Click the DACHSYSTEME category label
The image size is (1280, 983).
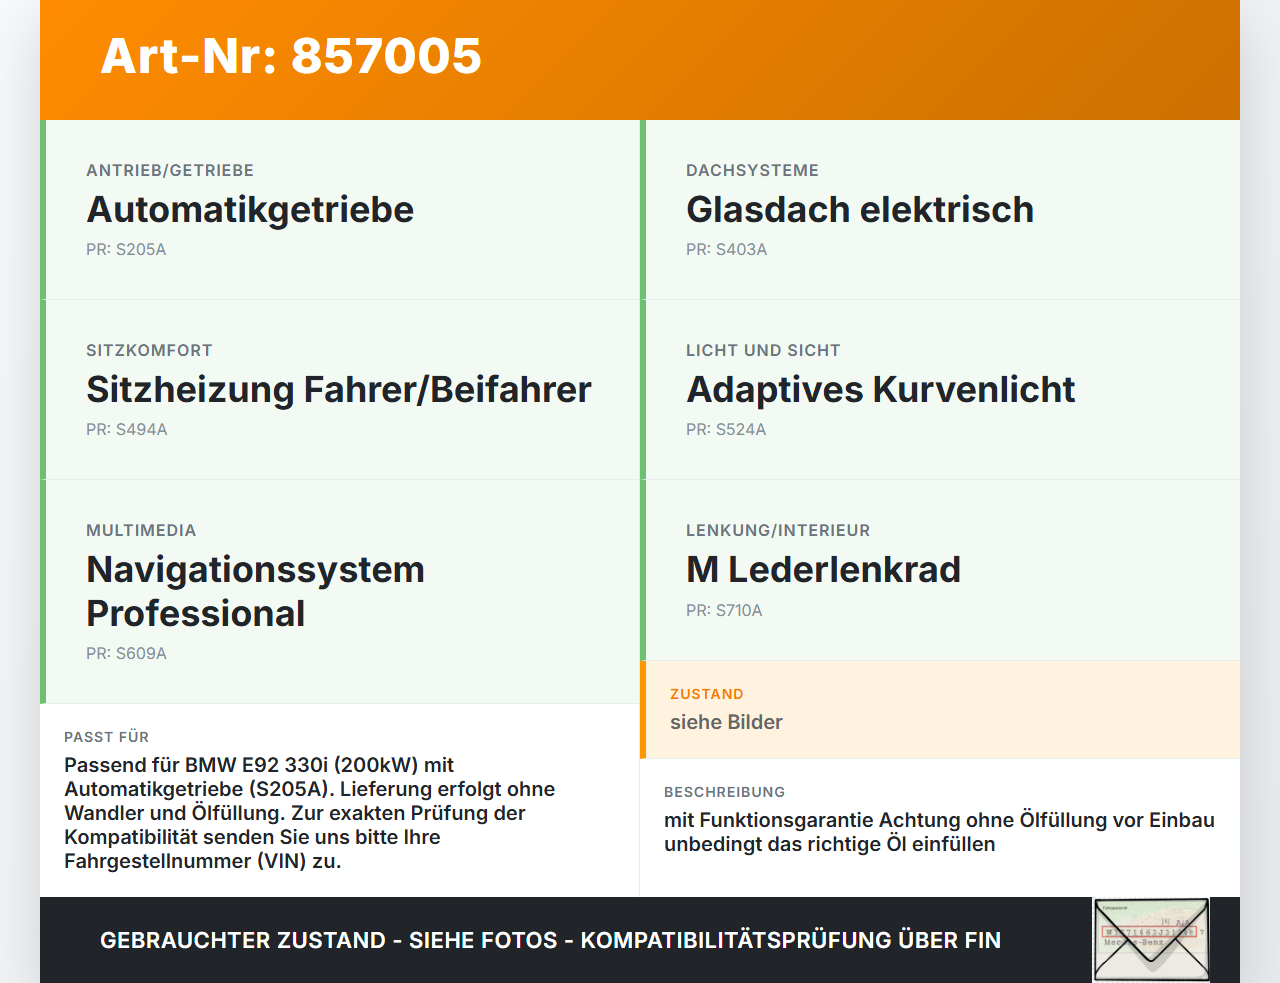tap(752, 171)
